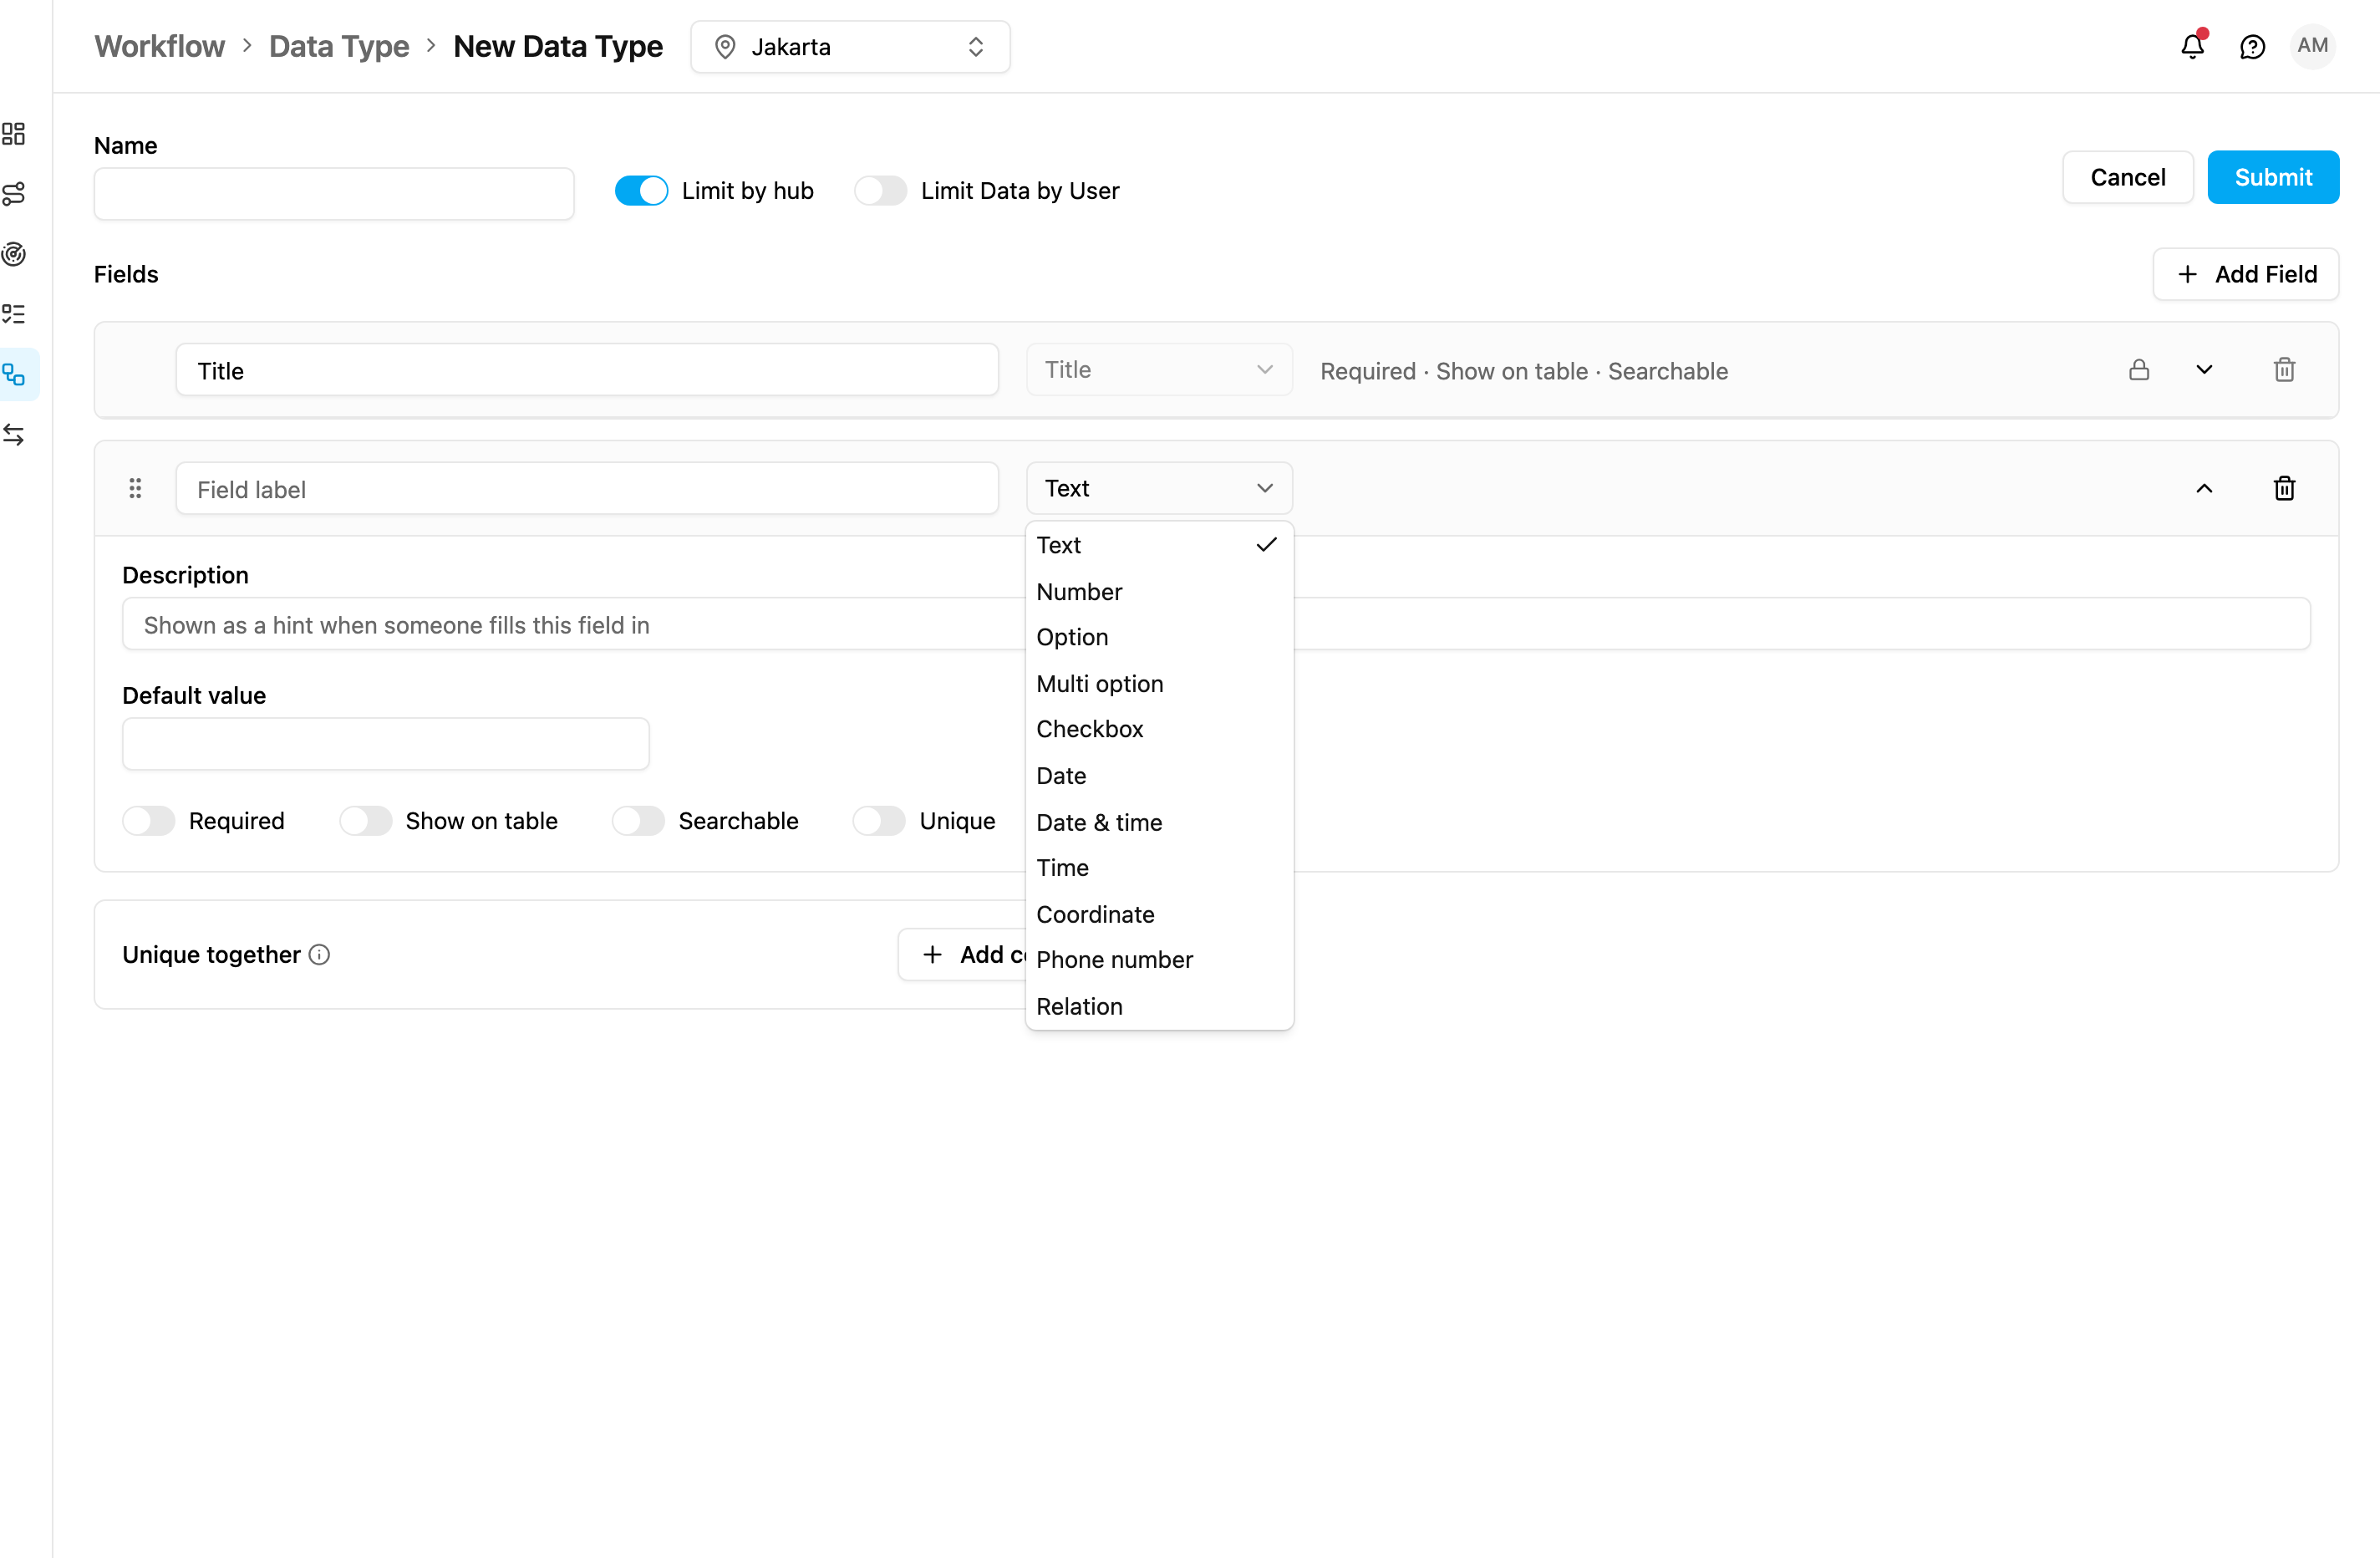This screenshot has height=1558, width=2380.
Task: Pick Coordinate field type
Action: (x=1159, y=914)
